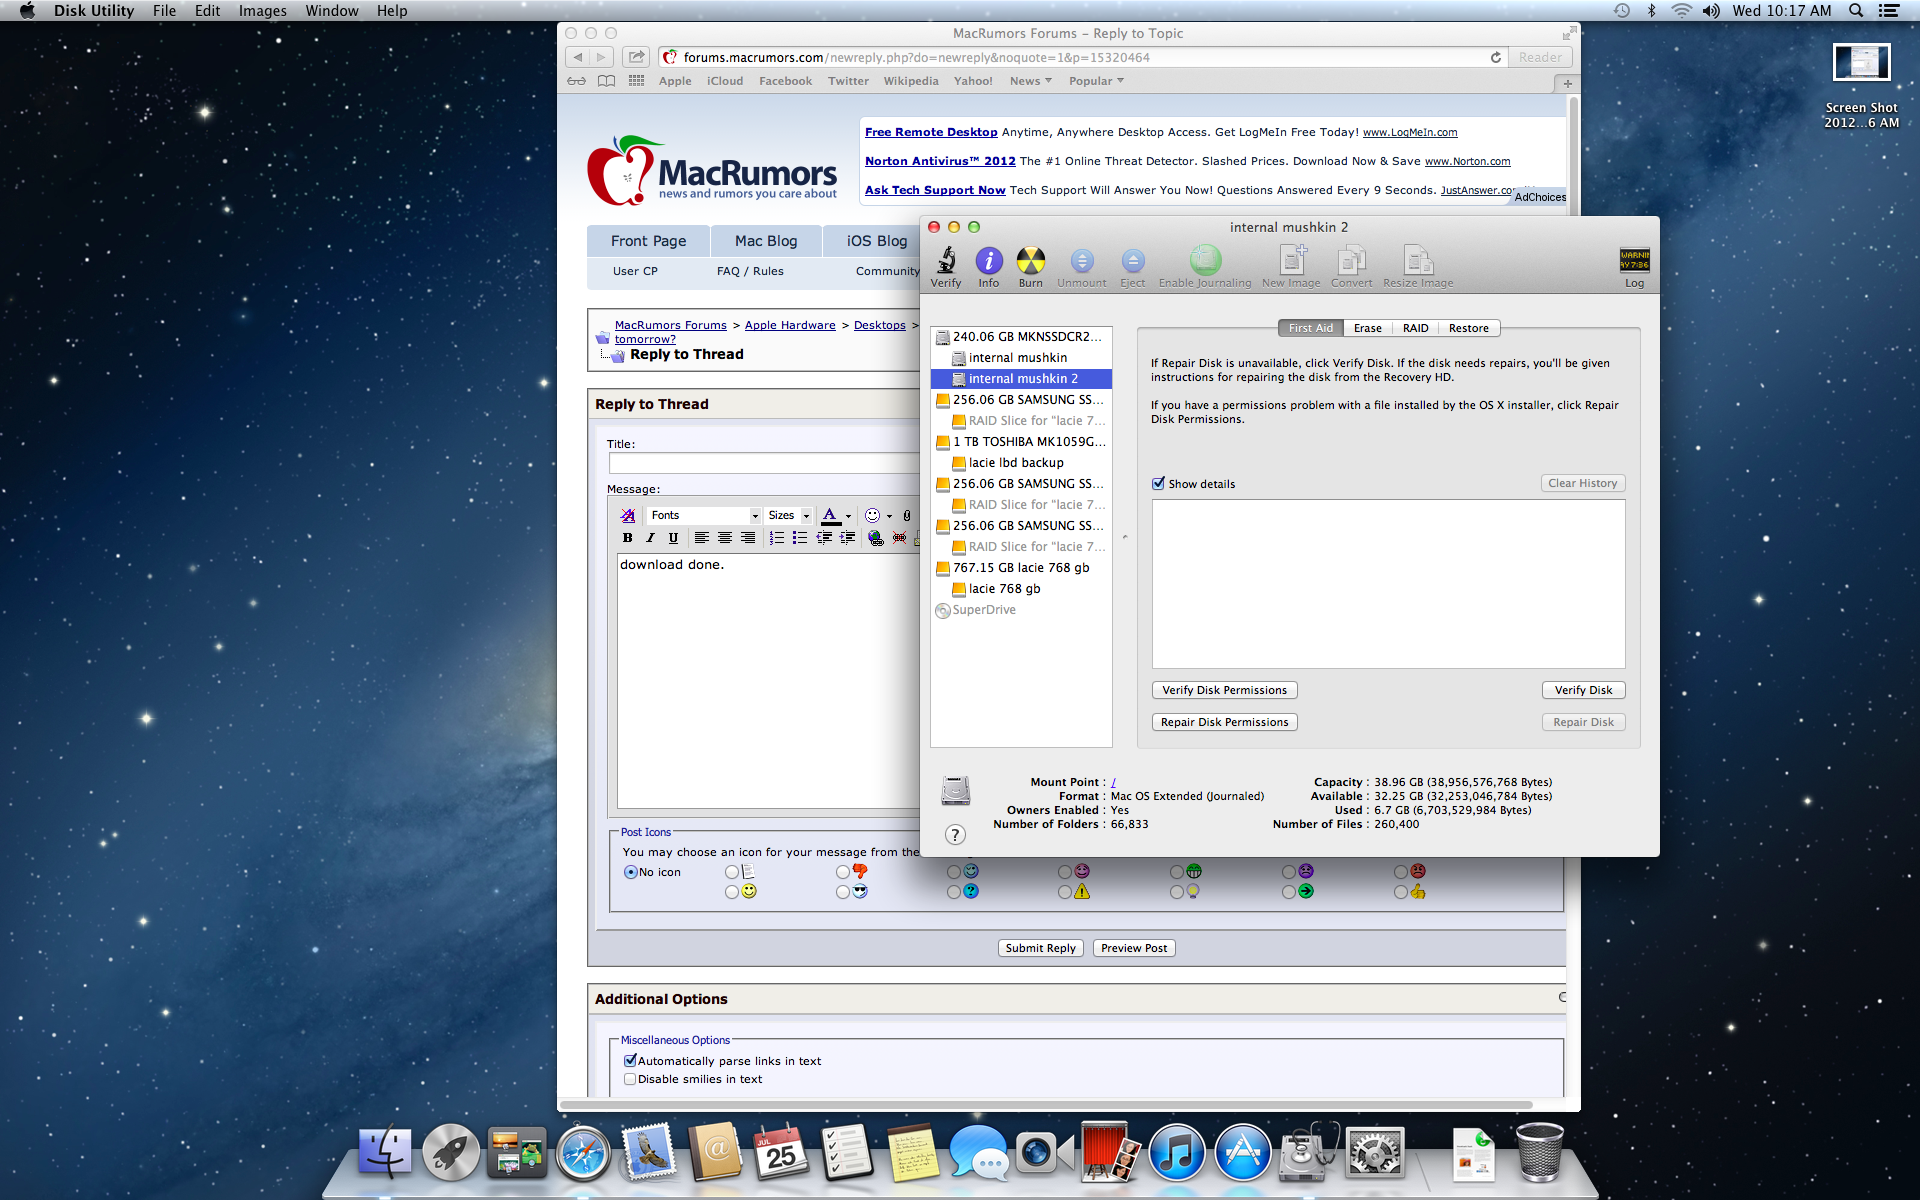Apply the text color A swatch
The width and height of the screenshot is (1920, 1200).
(x=830, y=516)
